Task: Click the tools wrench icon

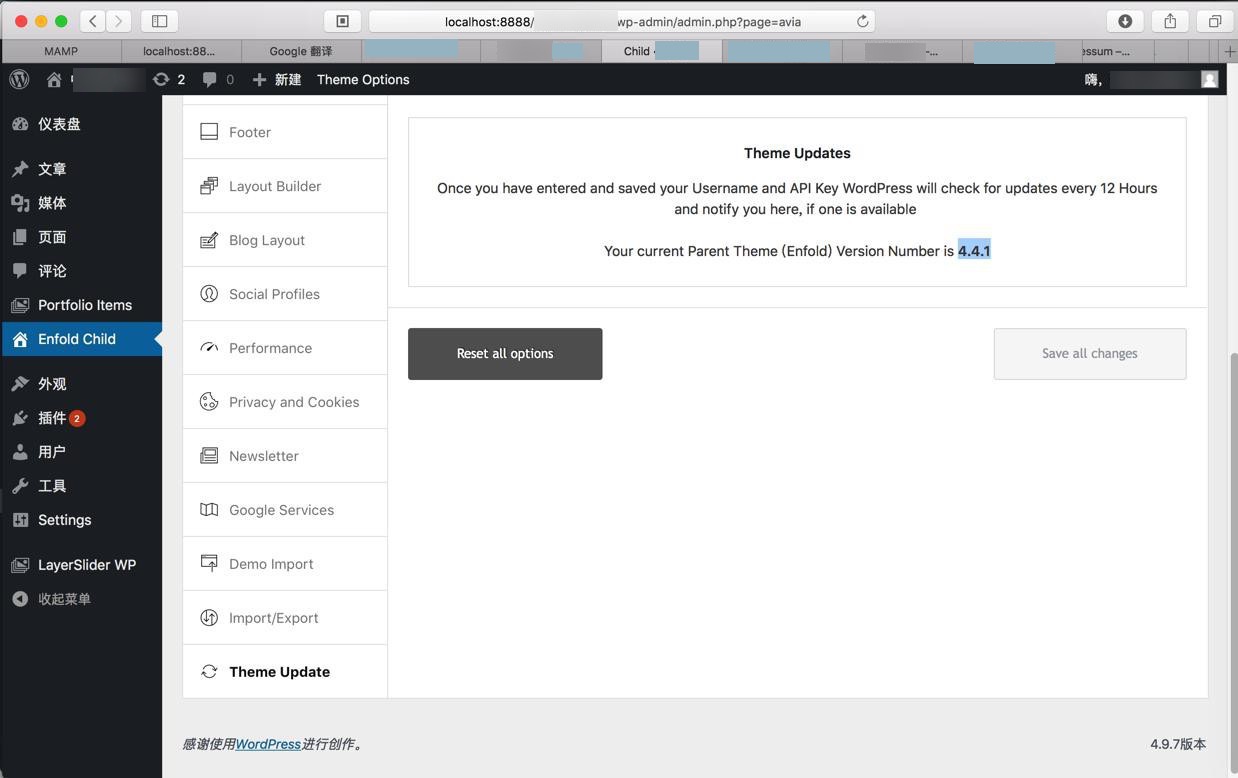Action: coord(20,486)
